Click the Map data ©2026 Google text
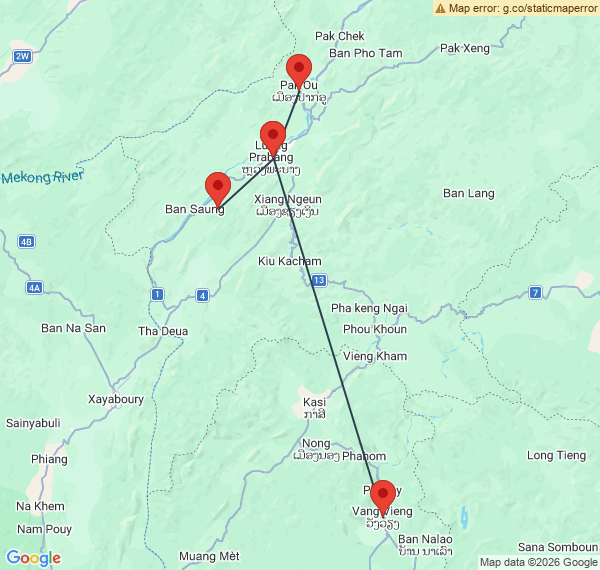 (x=538, y=562)
